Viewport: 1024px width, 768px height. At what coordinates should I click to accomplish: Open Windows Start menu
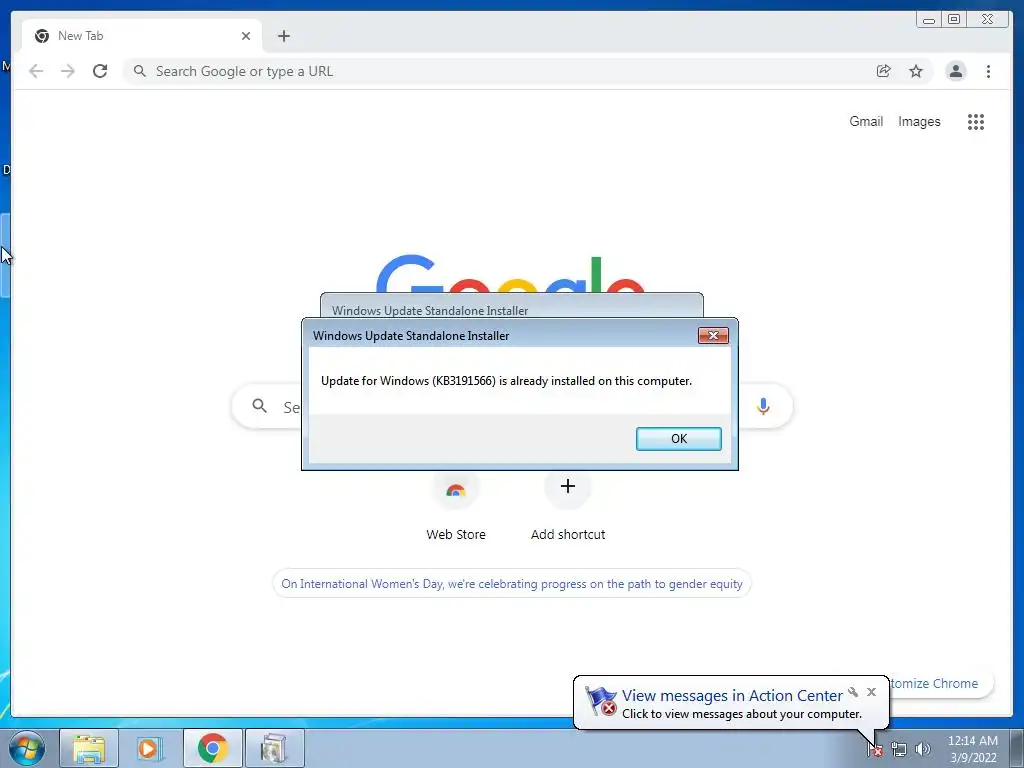[x=27, y=748]
